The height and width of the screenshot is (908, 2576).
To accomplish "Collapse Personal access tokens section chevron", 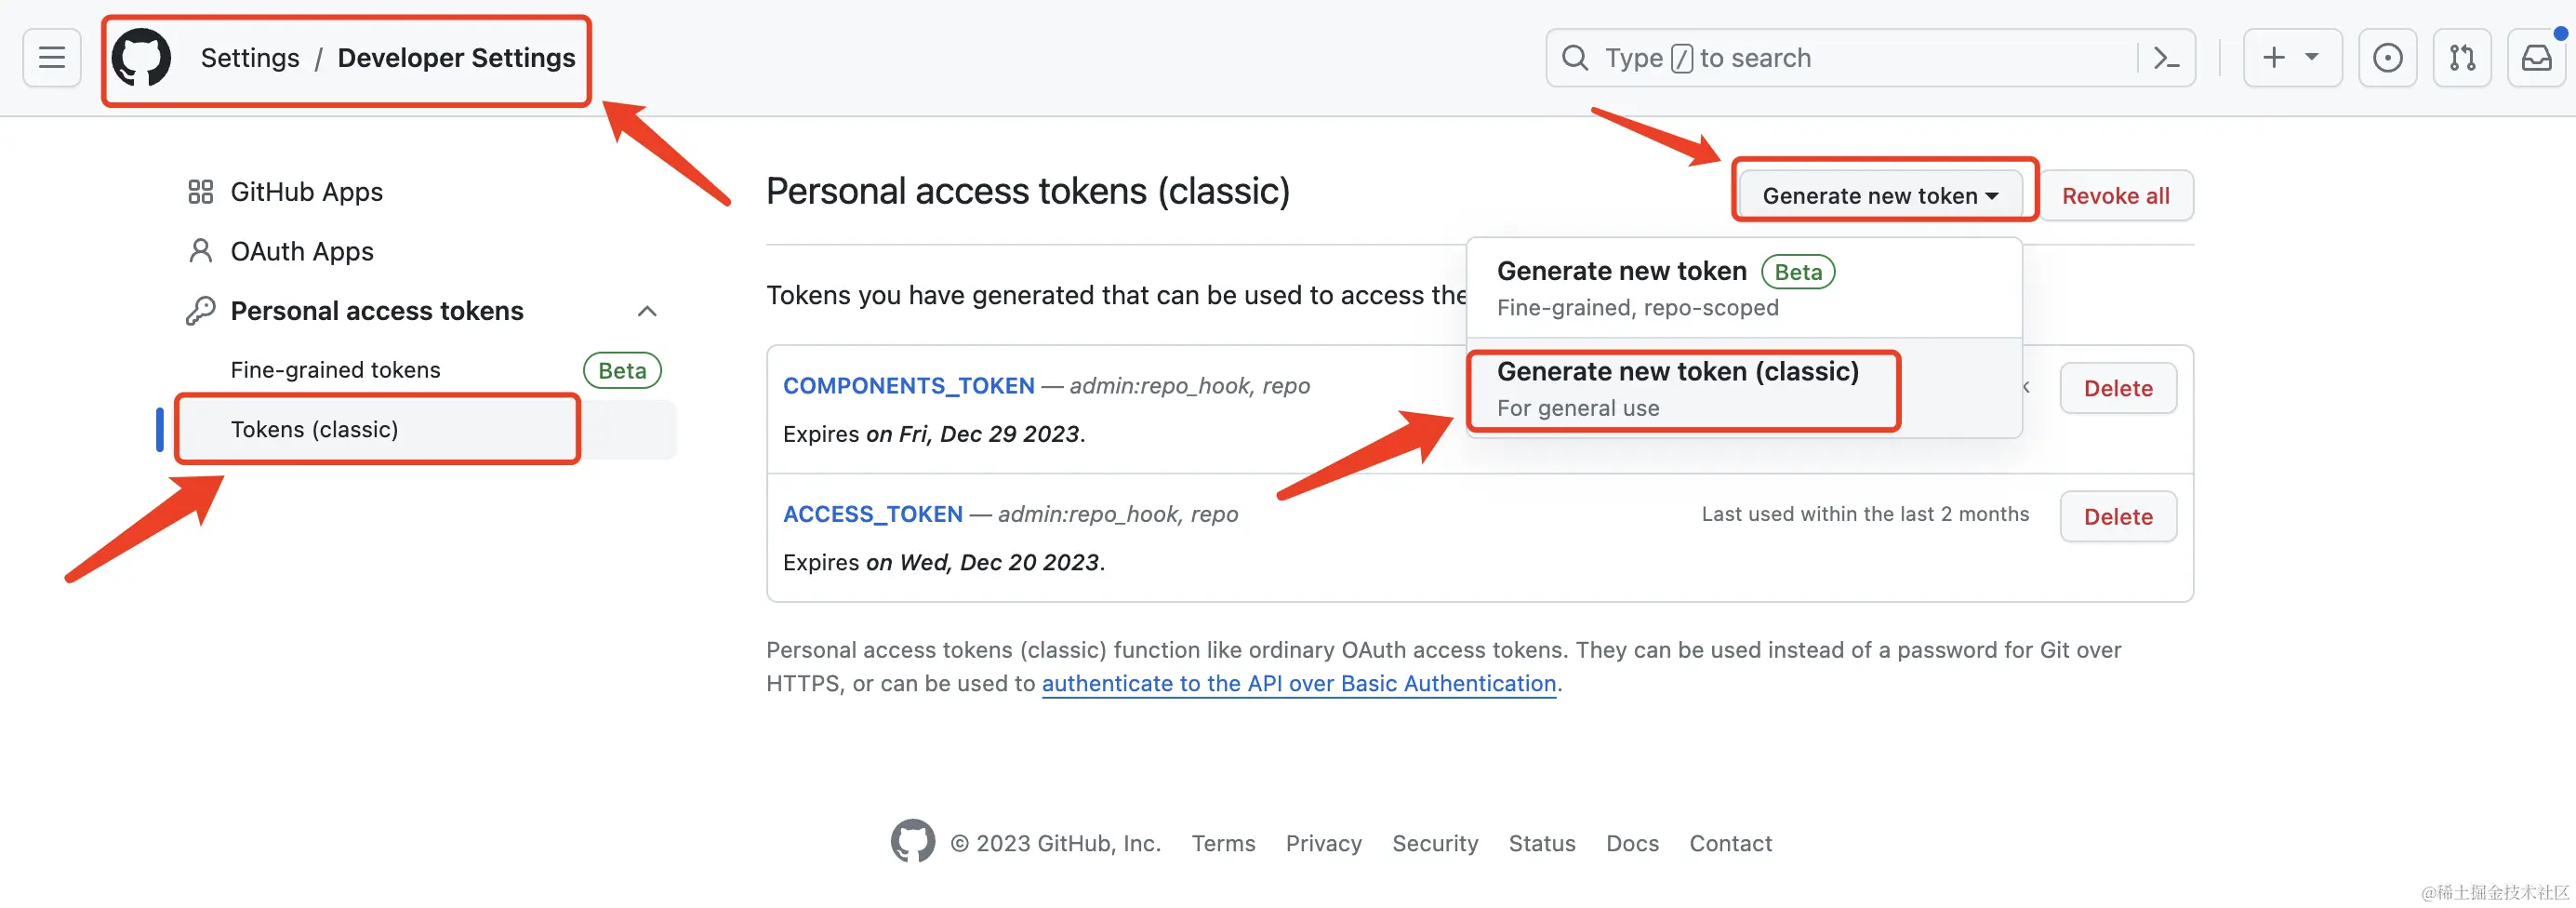I will point(647,311).
